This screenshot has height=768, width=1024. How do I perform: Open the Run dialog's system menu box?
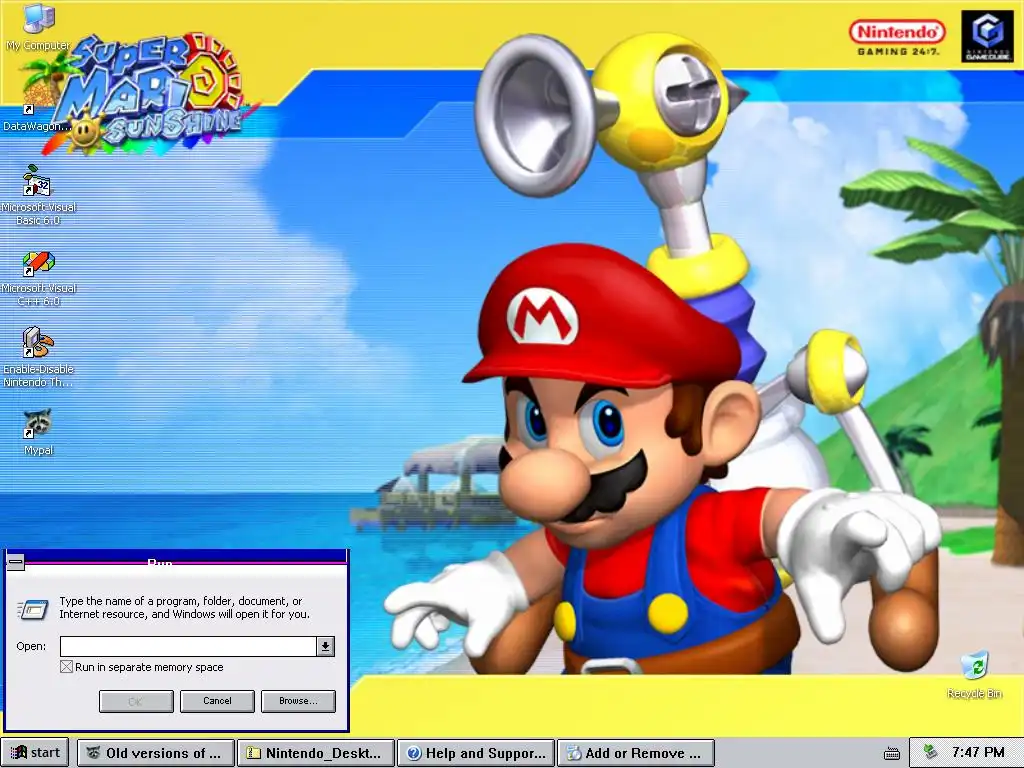[x=16, y=562]
